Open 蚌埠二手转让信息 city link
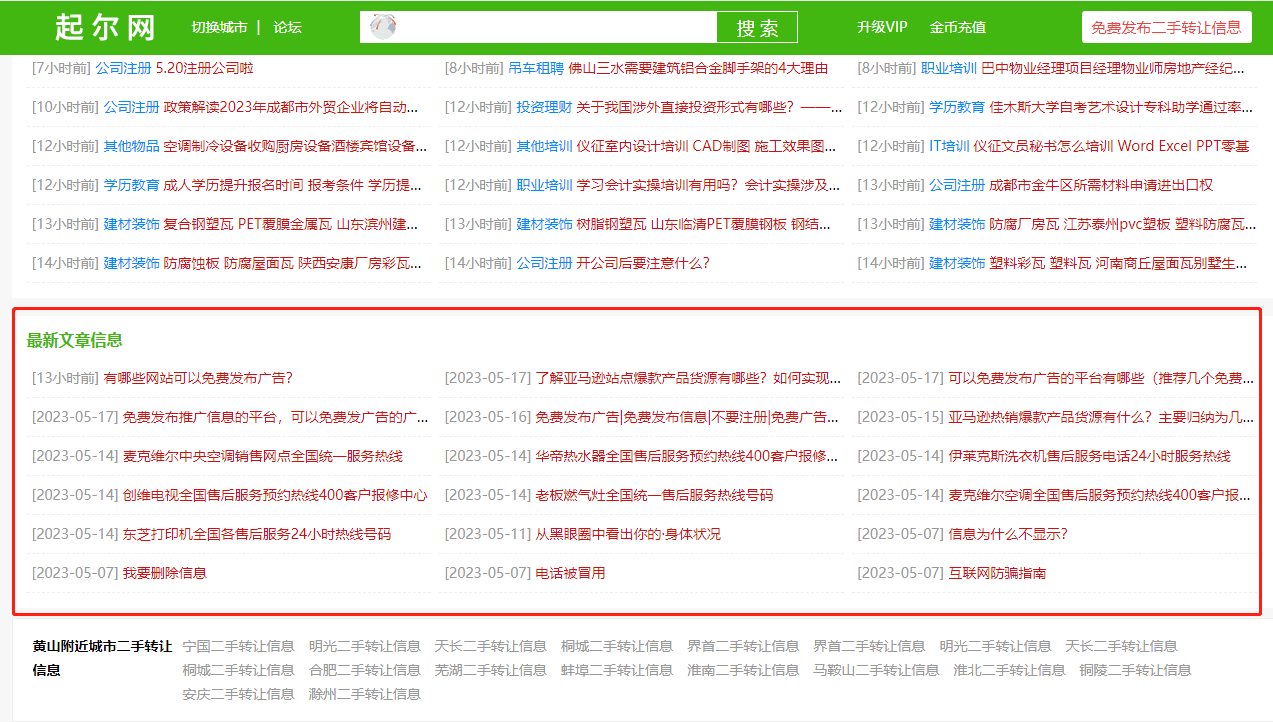 coord(616,670)
